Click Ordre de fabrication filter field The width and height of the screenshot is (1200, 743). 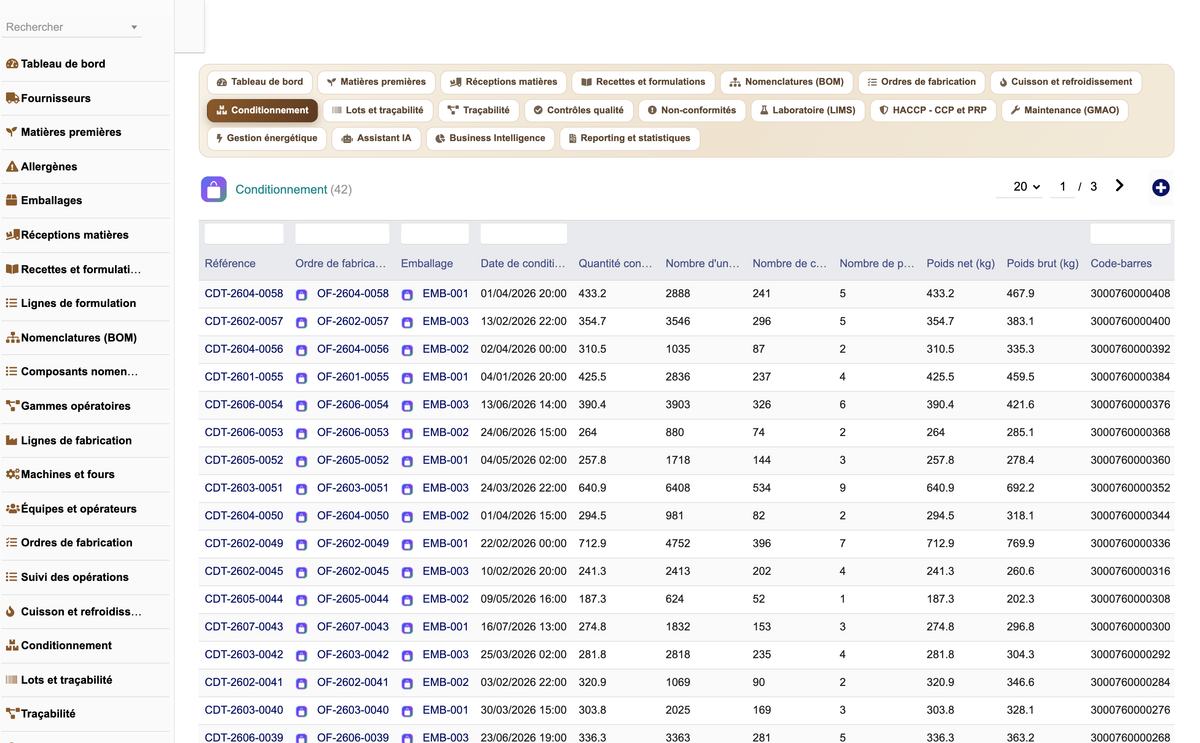pyautogui.click(x=342, y=234)
